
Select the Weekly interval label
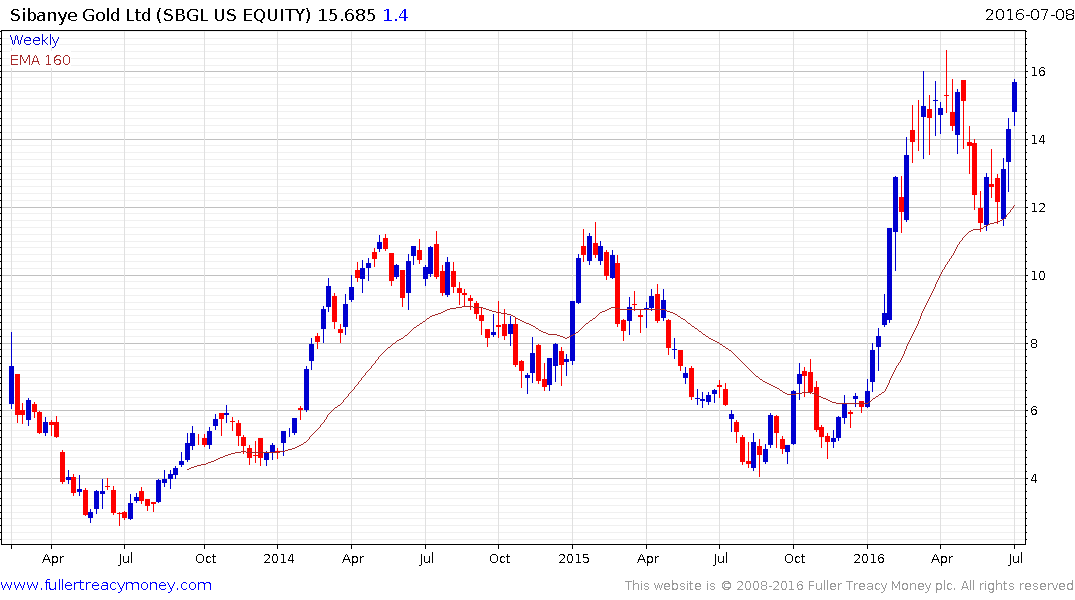pyautogui.click(x=34, y=40)
